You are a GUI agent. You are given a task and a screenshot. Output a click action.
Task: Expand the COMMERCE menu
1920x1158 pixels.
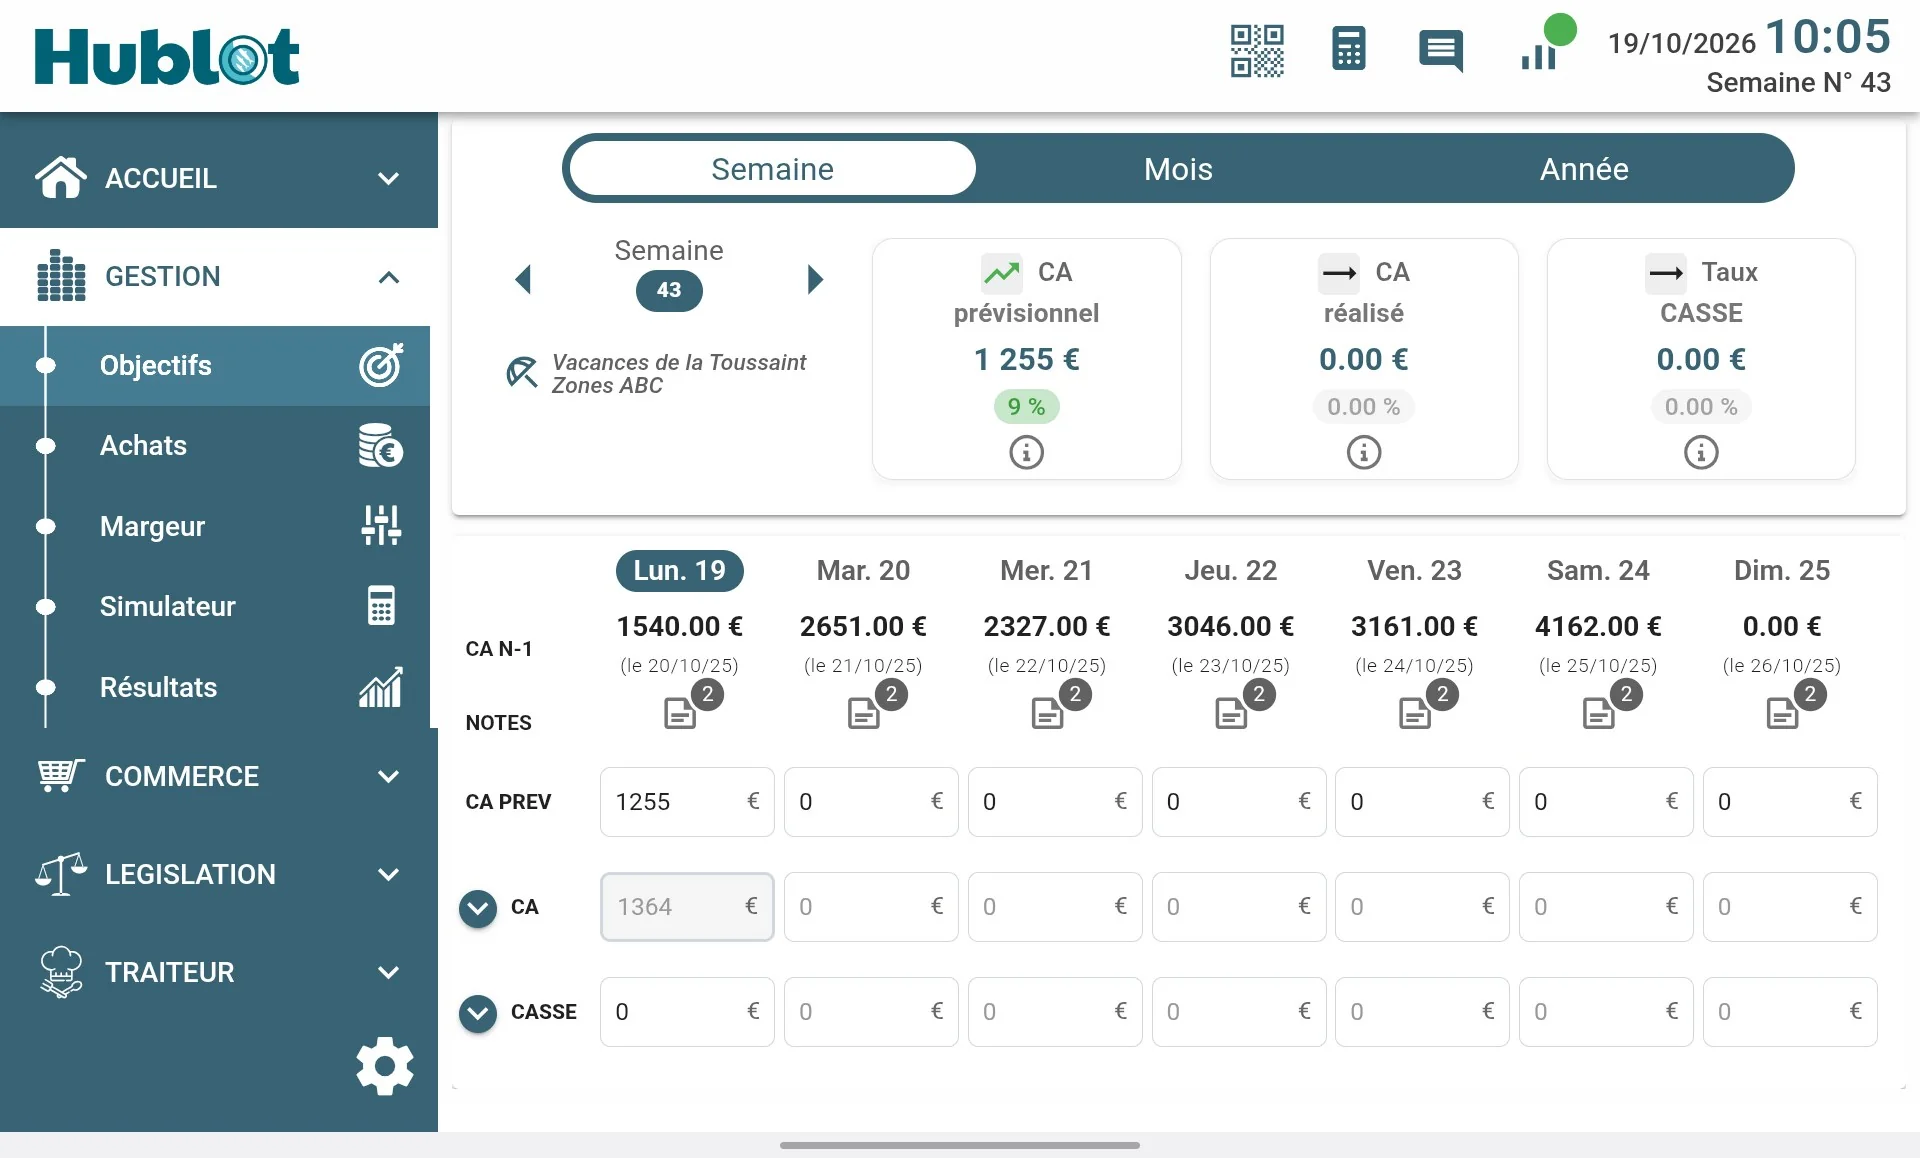219,776
